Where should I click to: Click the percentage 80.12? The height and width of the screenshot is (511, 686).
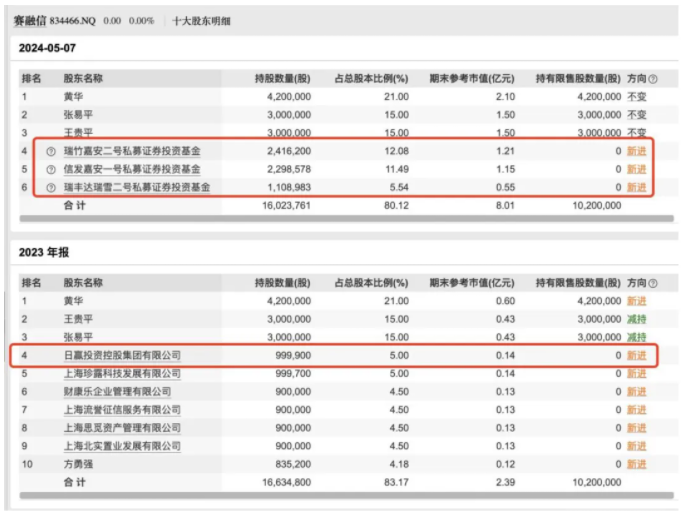pos(396,205)
